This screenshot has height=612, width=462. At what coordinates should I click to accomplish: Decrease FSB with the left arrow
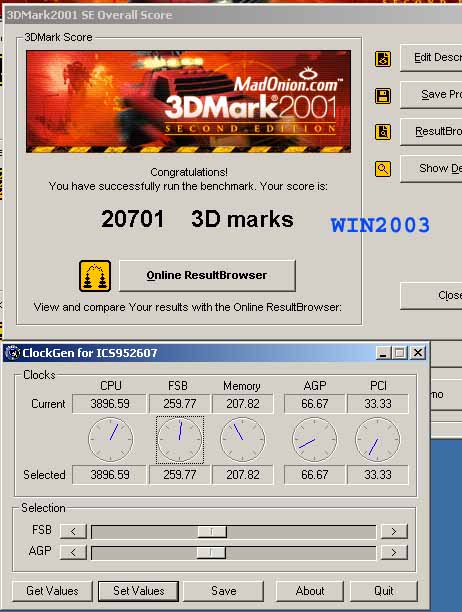point(73,531)
